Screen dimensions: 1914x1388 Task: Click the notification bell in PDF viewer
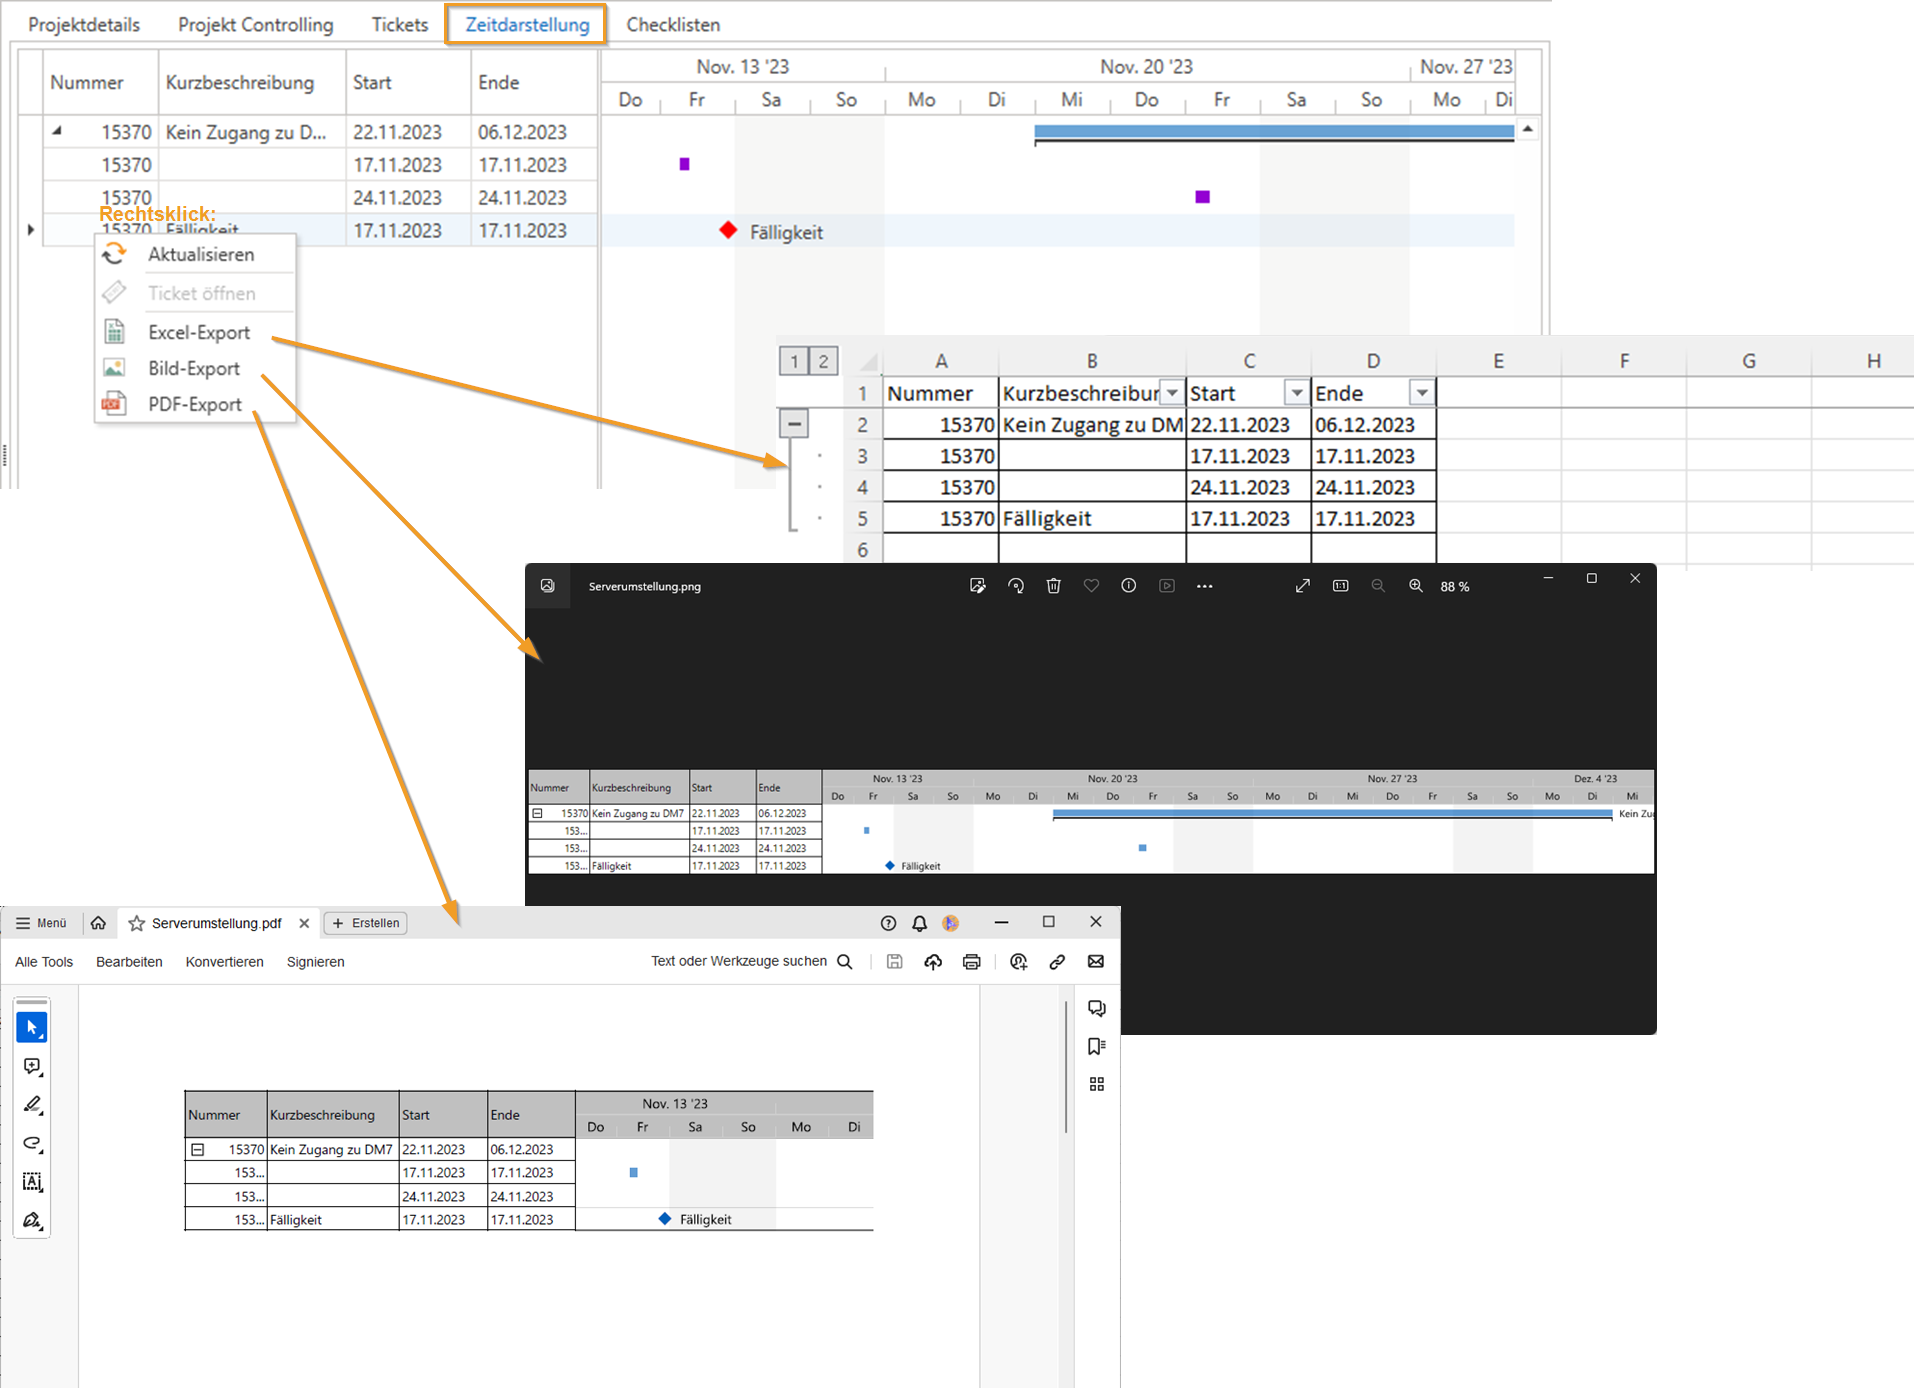click(x=919, y=923)
